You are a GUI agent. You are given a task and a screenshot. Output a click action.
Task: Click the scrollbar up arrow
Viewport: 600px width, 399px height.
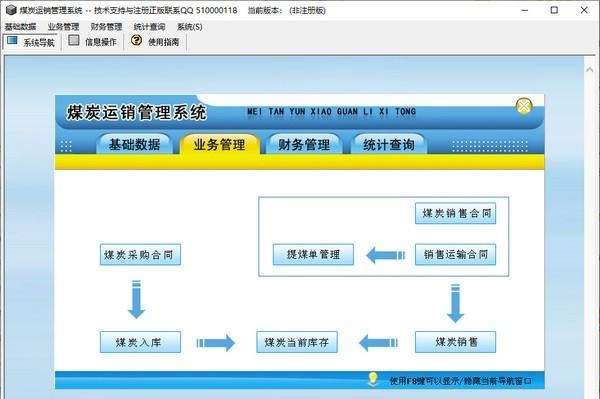(x=589, y=70)
